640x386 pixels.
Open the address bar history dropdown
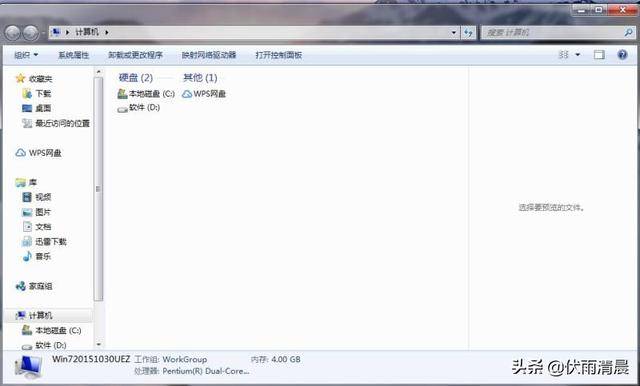coord(454,32)
